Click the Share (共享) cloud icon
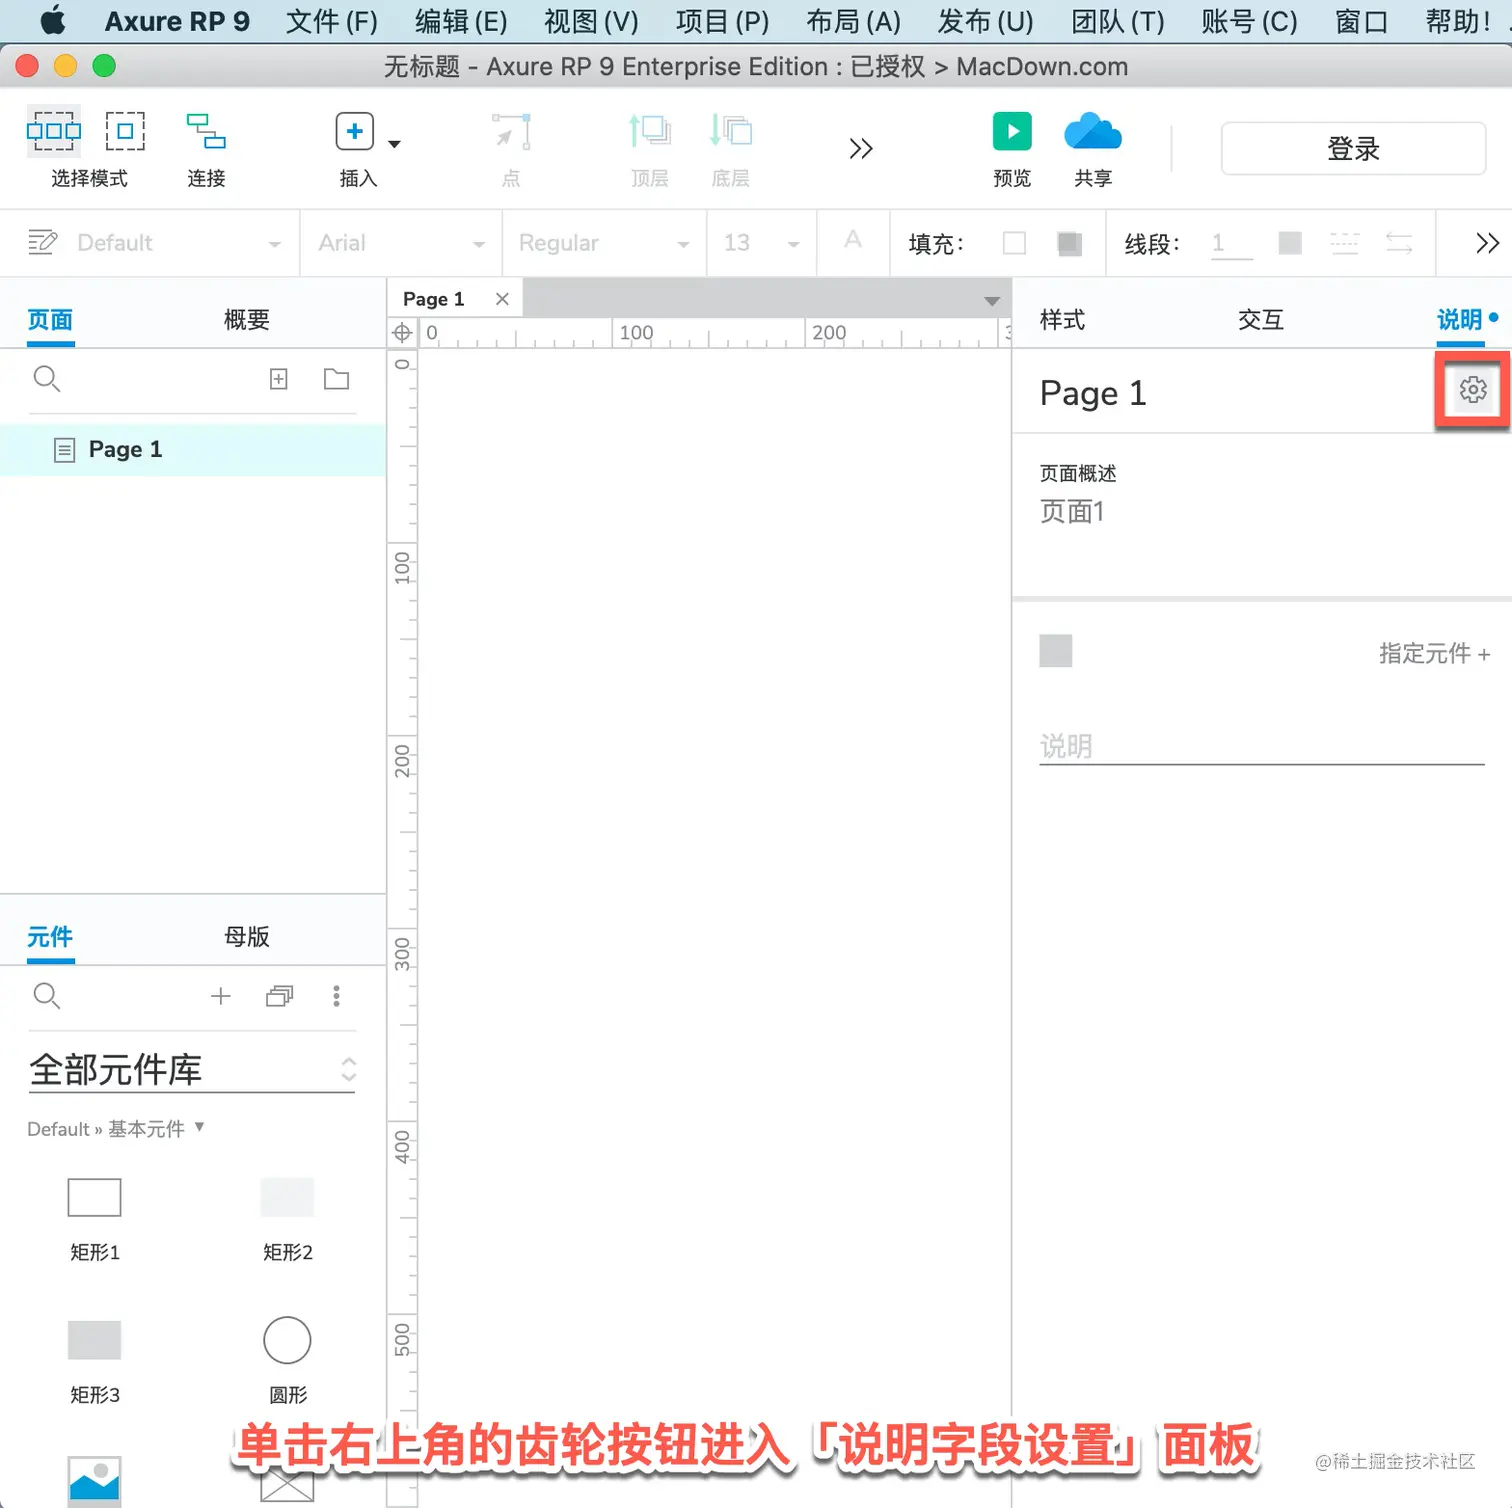 tap(1093, 131)
